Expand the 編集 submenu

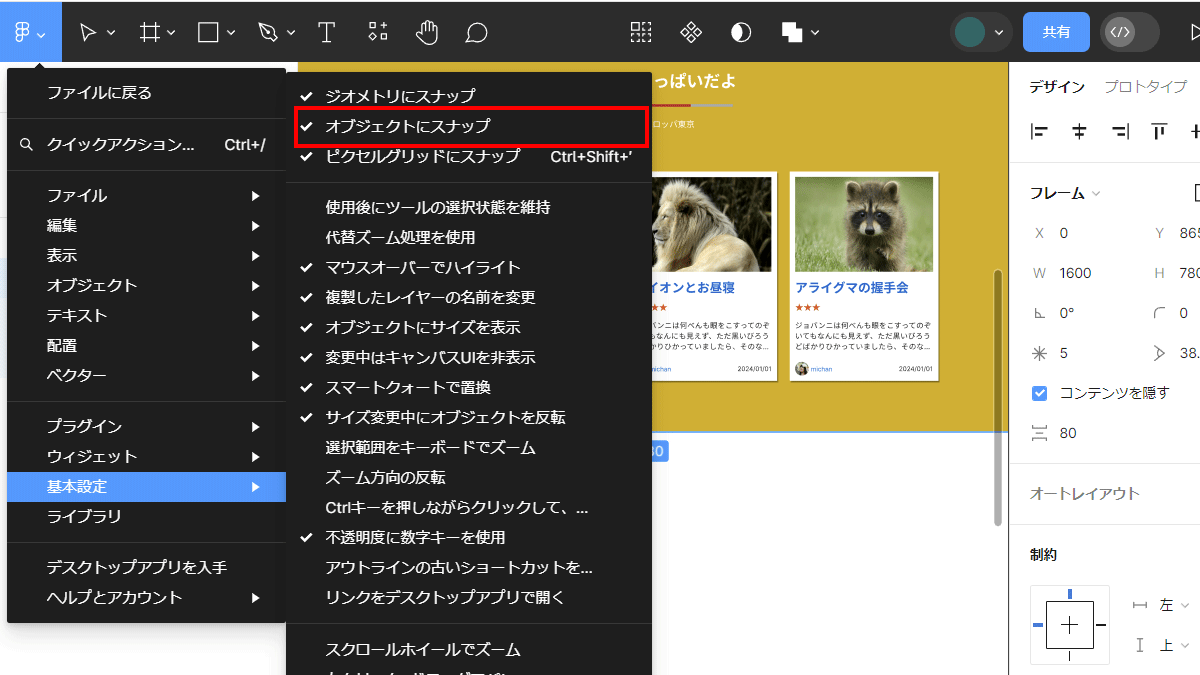tap(147, 225)
